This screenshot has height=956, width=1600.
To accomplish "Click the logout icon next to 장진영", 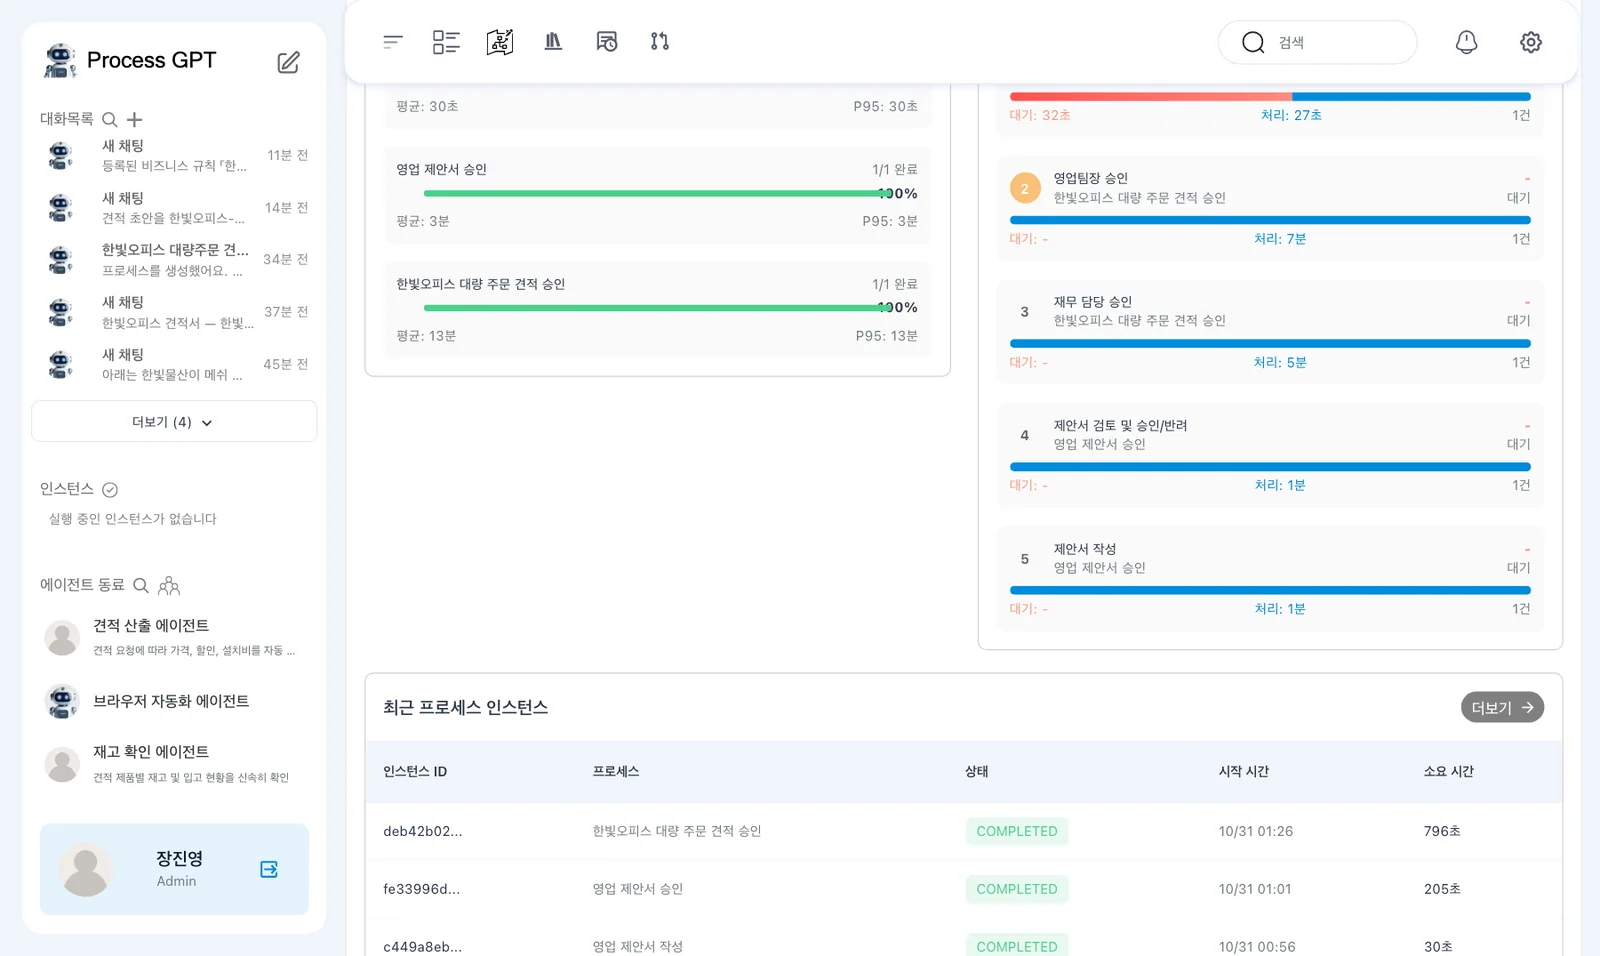I will click(269, 869).
